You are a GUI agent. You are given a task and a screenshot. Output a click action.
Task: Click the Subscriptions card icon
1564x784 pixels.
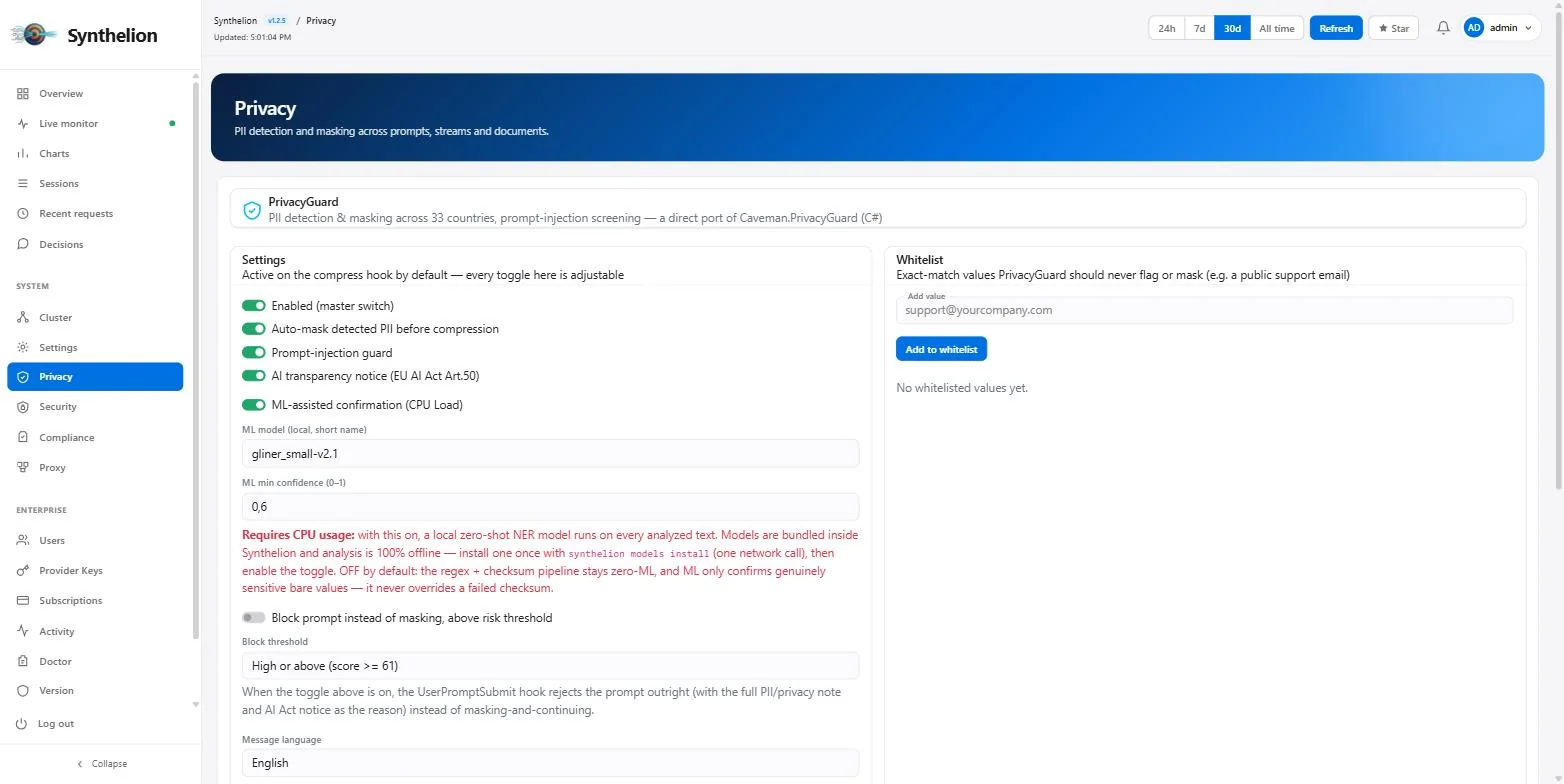pos(23,601)
